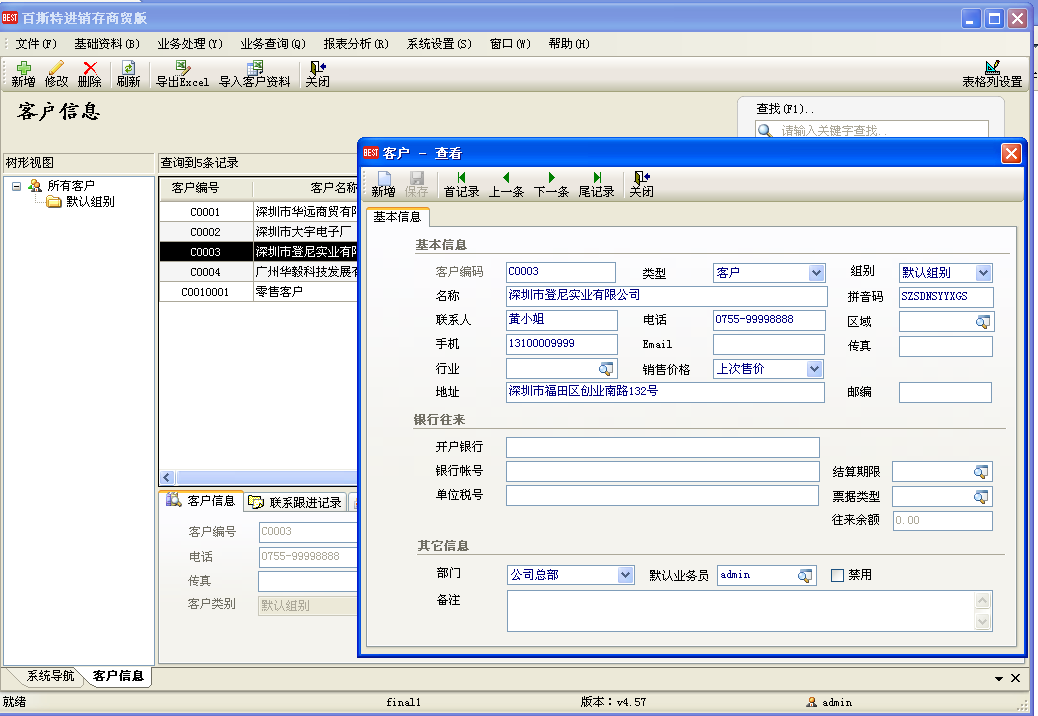Collapse the 所有客户 tree node
Viewport: 1038px width, 716px height.
click(x=17, y=186)
